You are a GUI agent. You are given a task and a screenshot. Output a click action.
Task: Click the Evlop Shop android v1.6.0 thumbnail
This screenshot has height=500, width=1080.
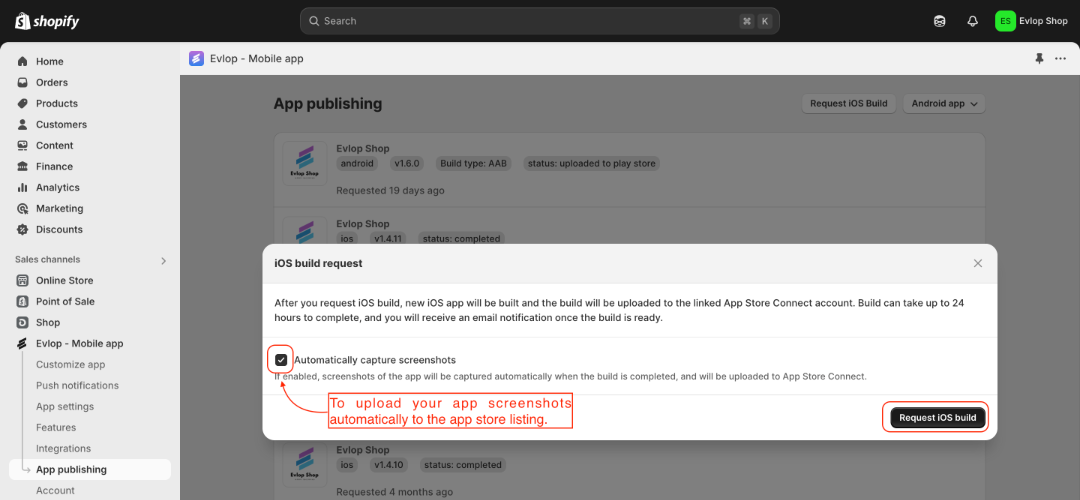pos(305,163)
